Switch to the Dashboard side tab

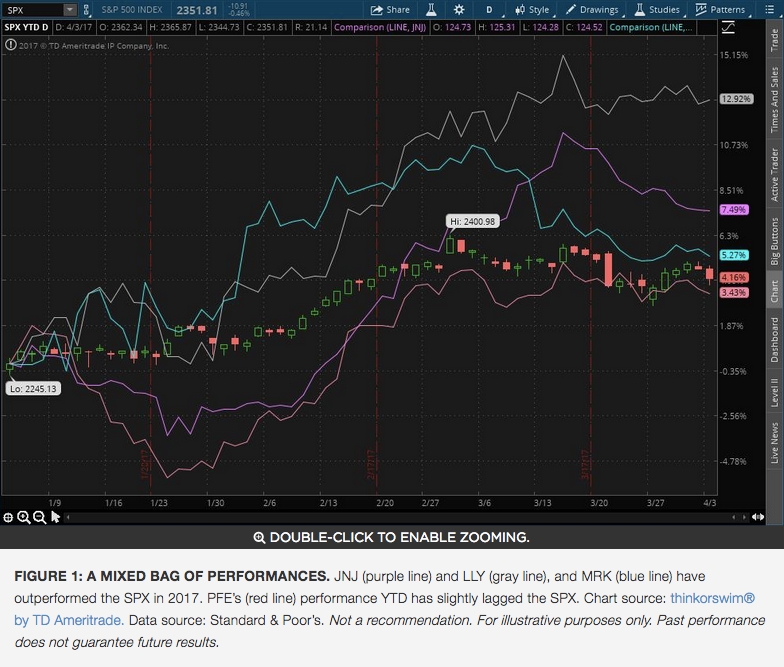(774, 340)
